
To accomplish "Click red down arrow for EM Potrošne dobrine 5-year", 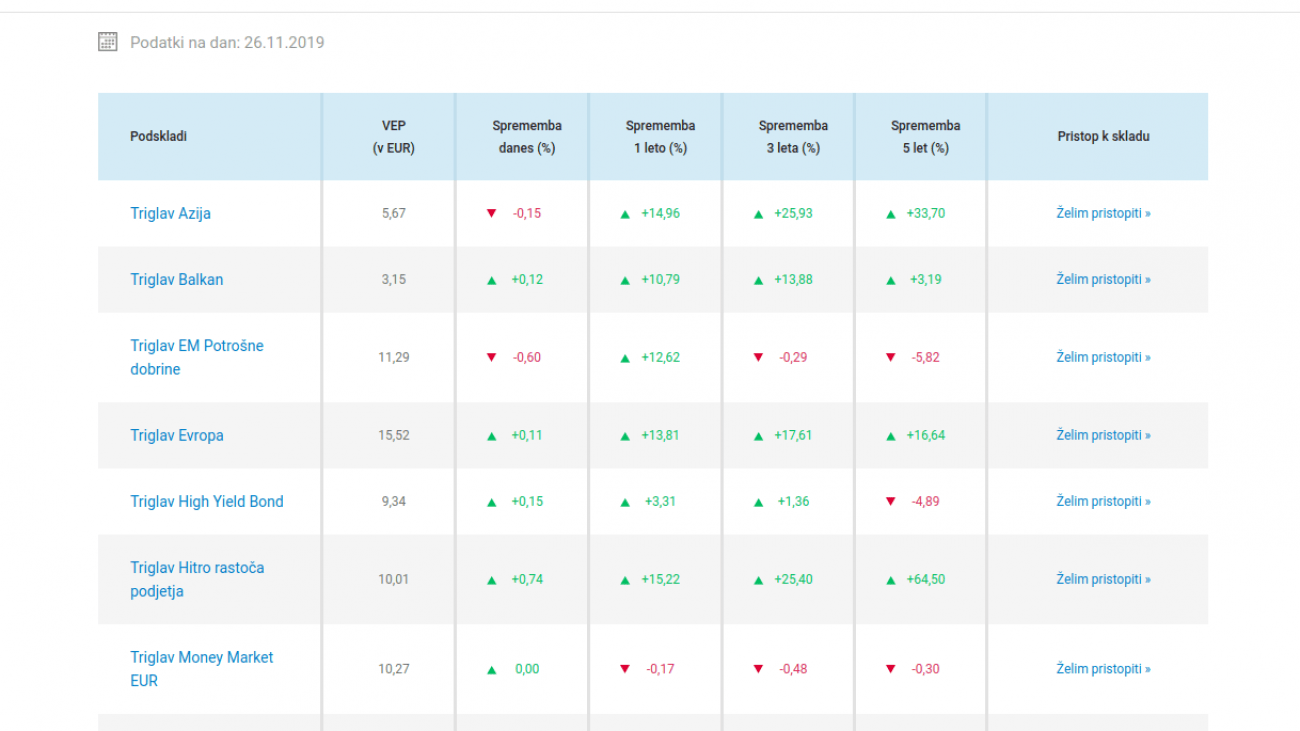I will click(x=891, y=357).
